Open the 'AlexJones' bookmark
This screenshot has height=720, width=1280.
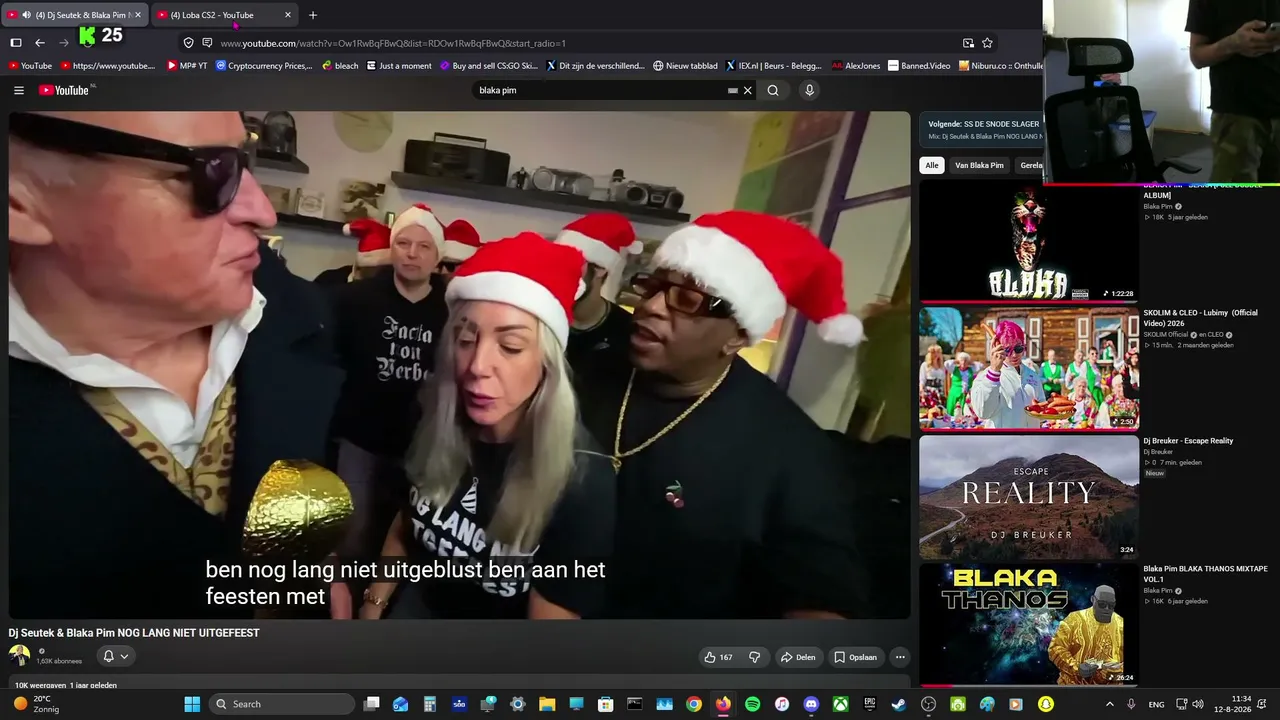[856, 66]
